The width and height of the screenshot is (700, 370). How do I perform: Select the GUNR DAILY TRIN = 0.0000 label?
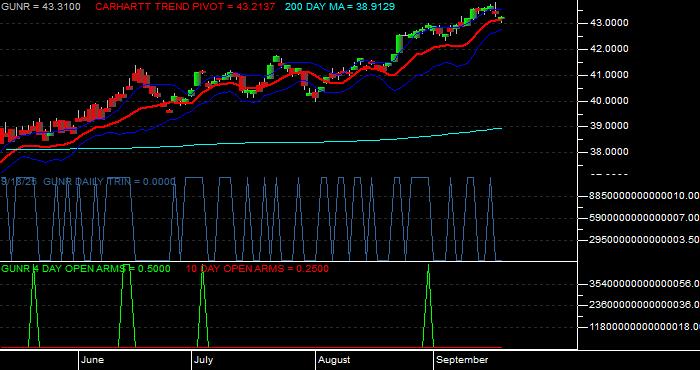109,182
